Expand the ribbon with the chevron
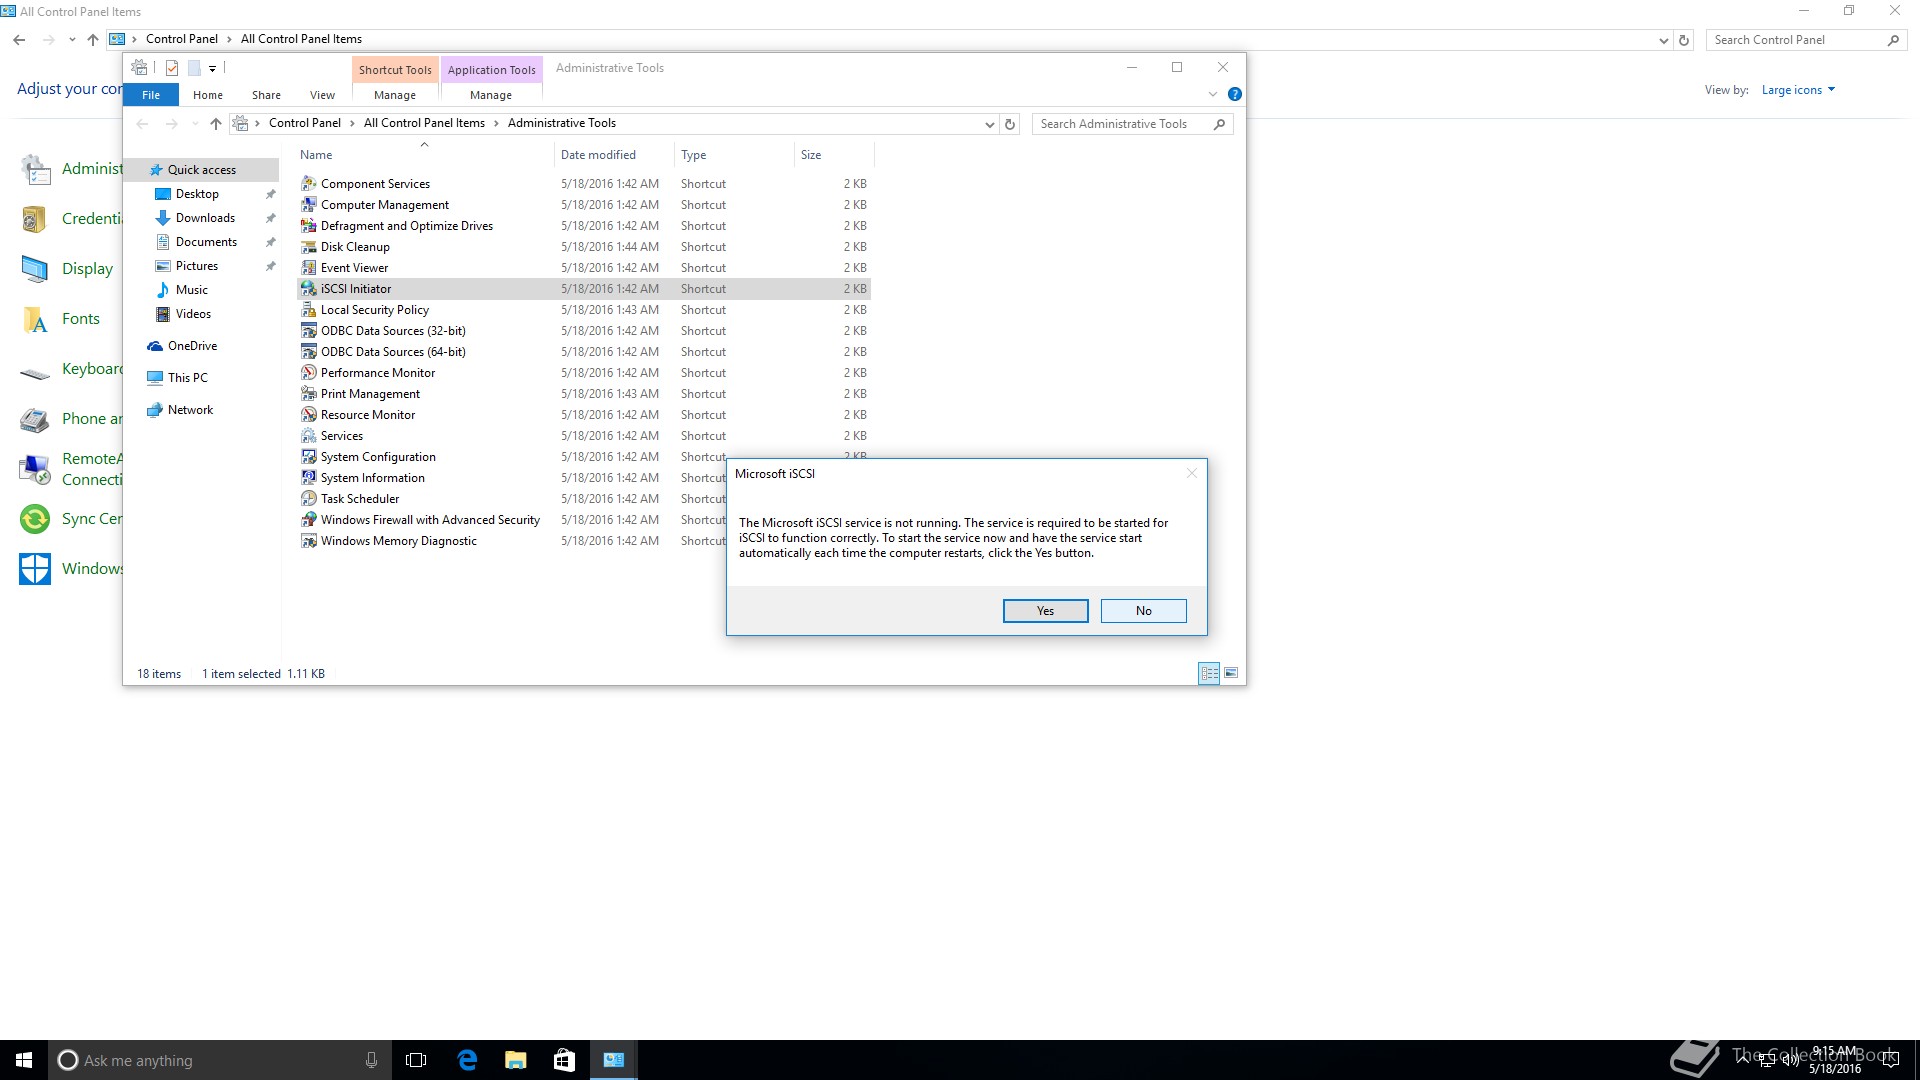This screenshot has height=1080, width=1920. tap(1213, 94)
